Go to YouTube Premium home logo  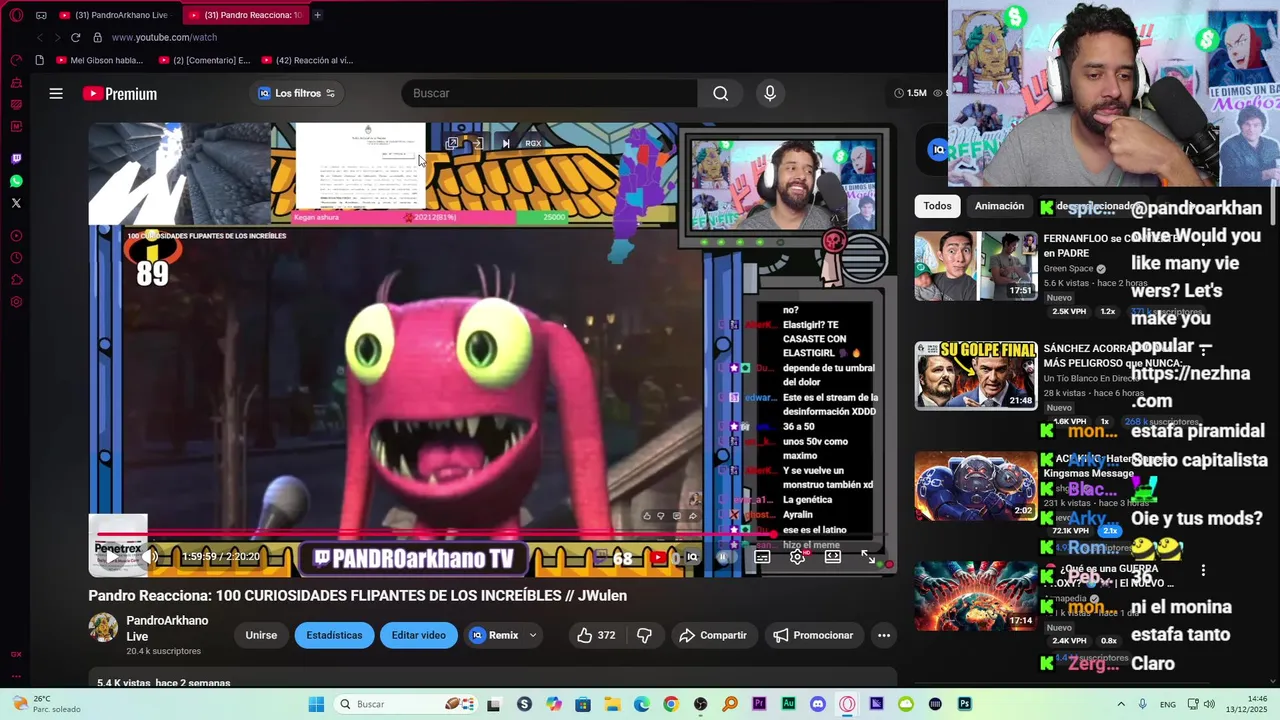click(120, 94)
